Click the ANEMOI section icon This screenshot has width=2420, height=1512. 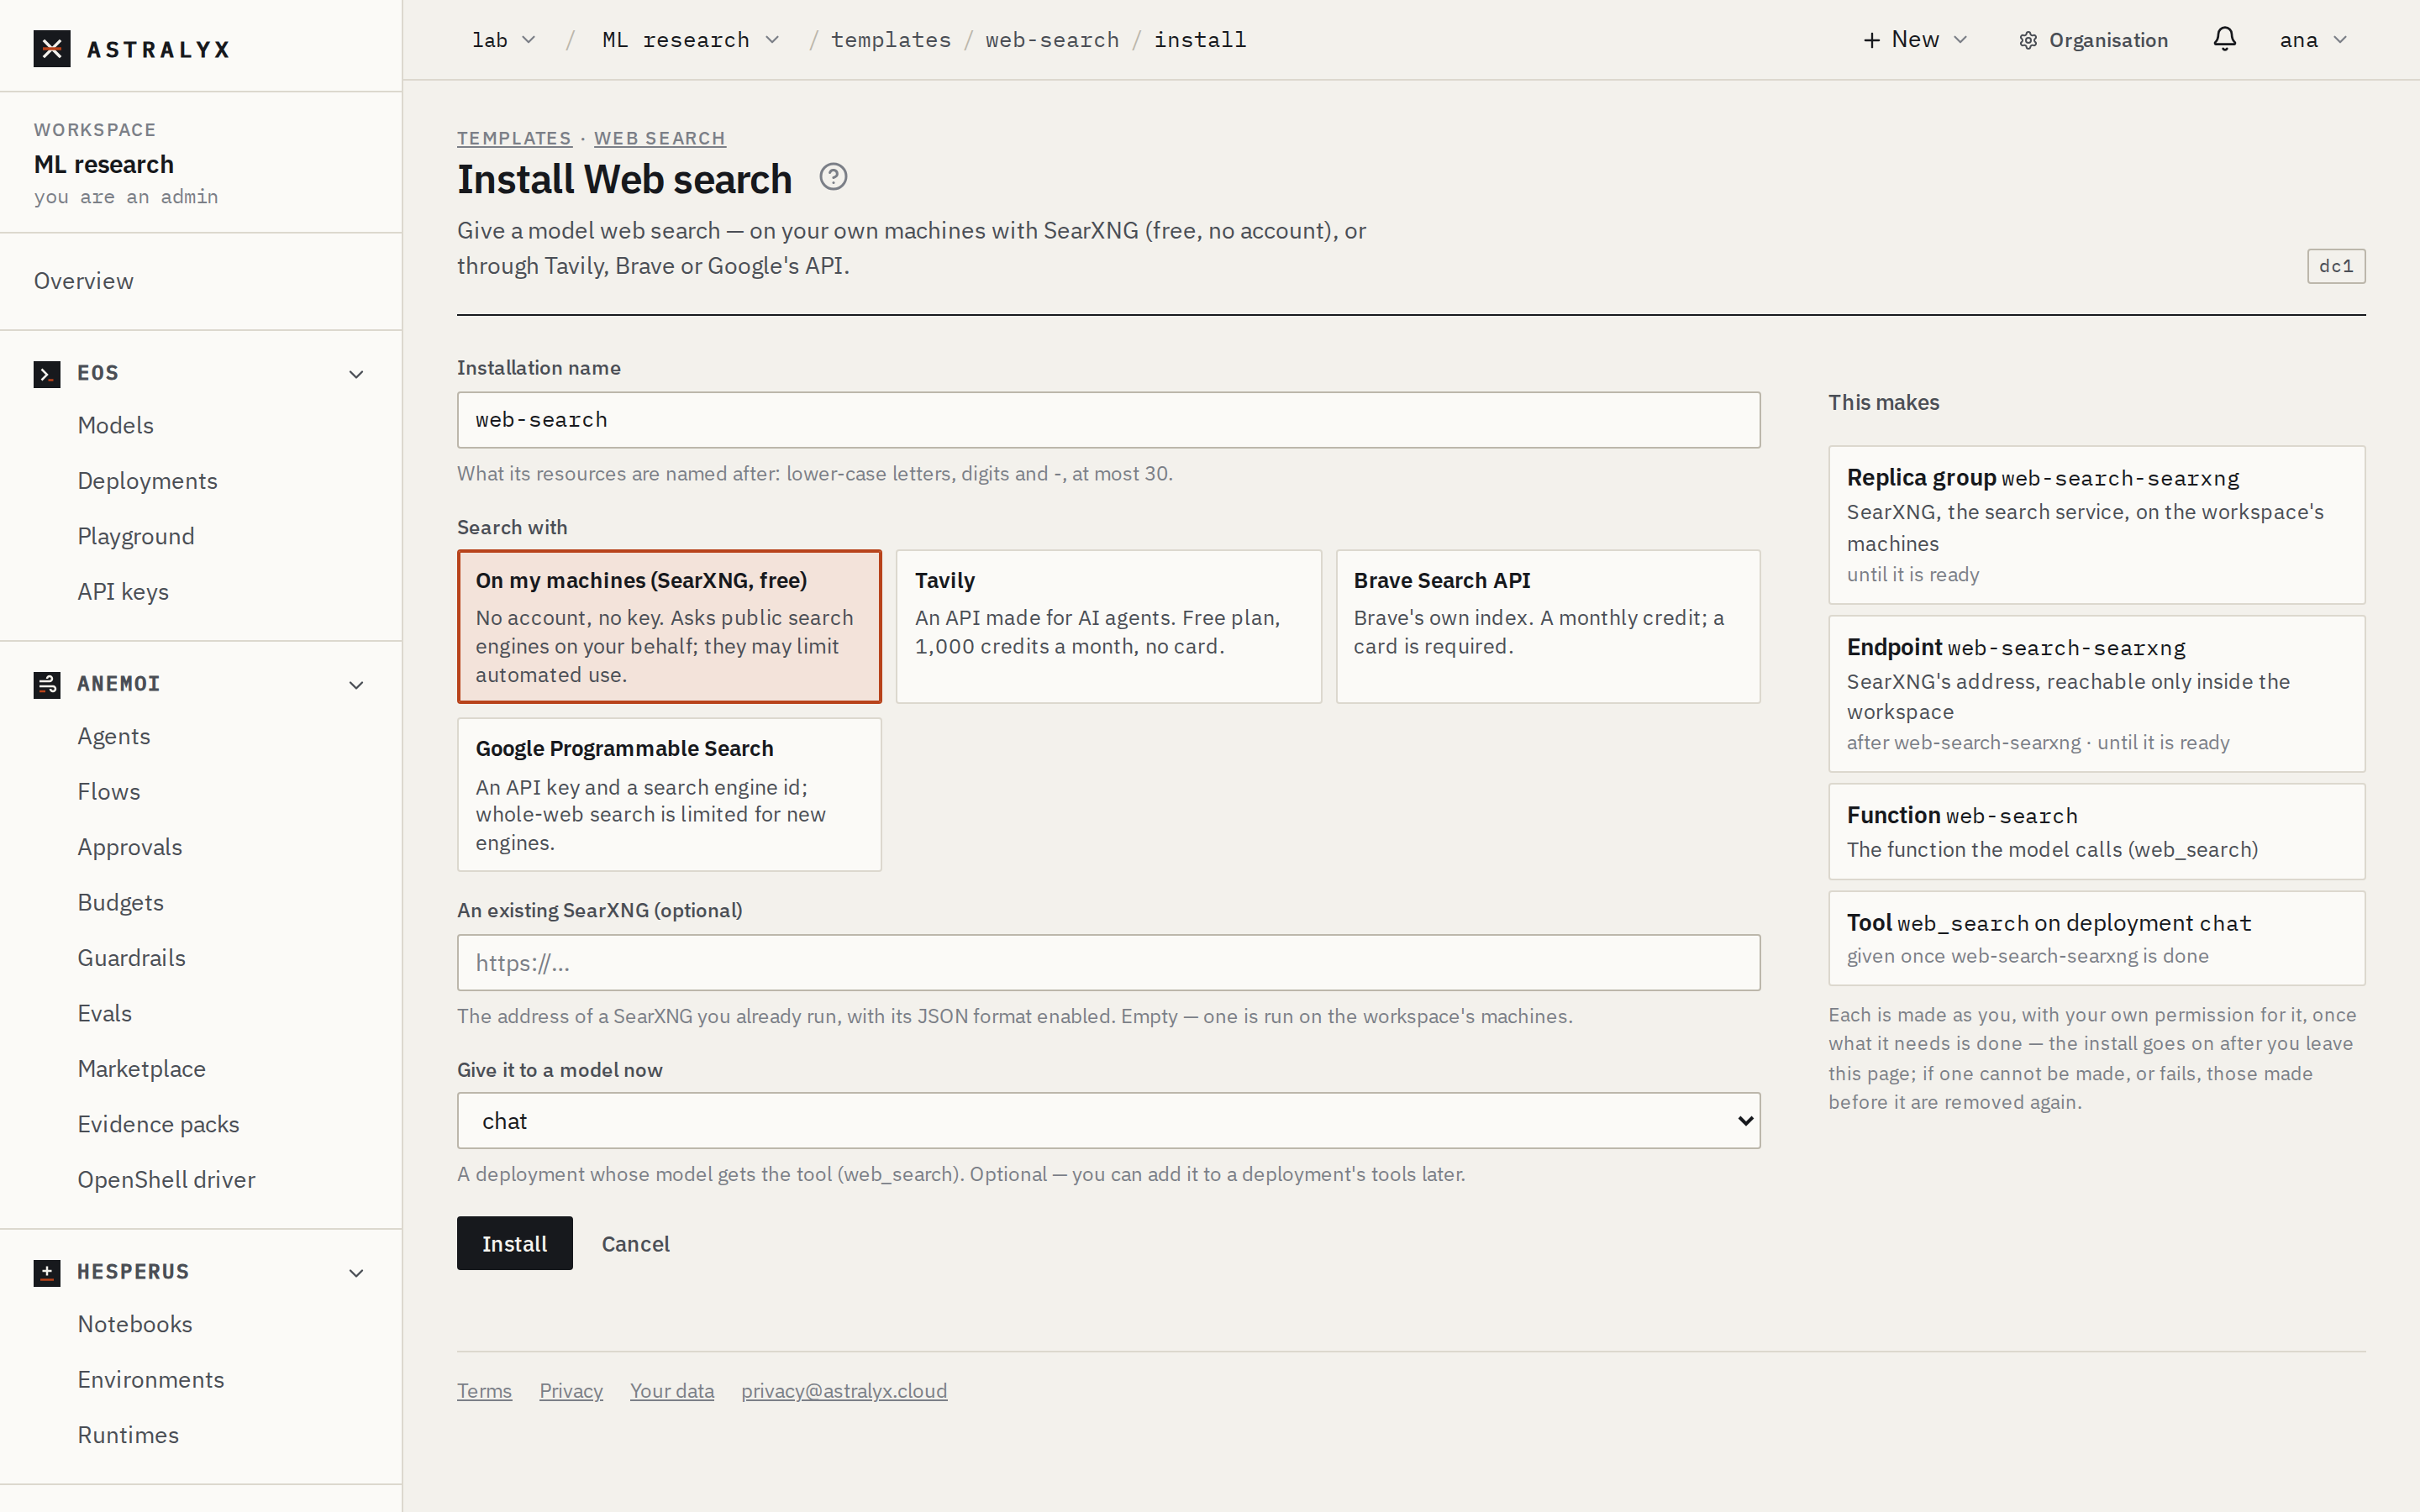47,685
